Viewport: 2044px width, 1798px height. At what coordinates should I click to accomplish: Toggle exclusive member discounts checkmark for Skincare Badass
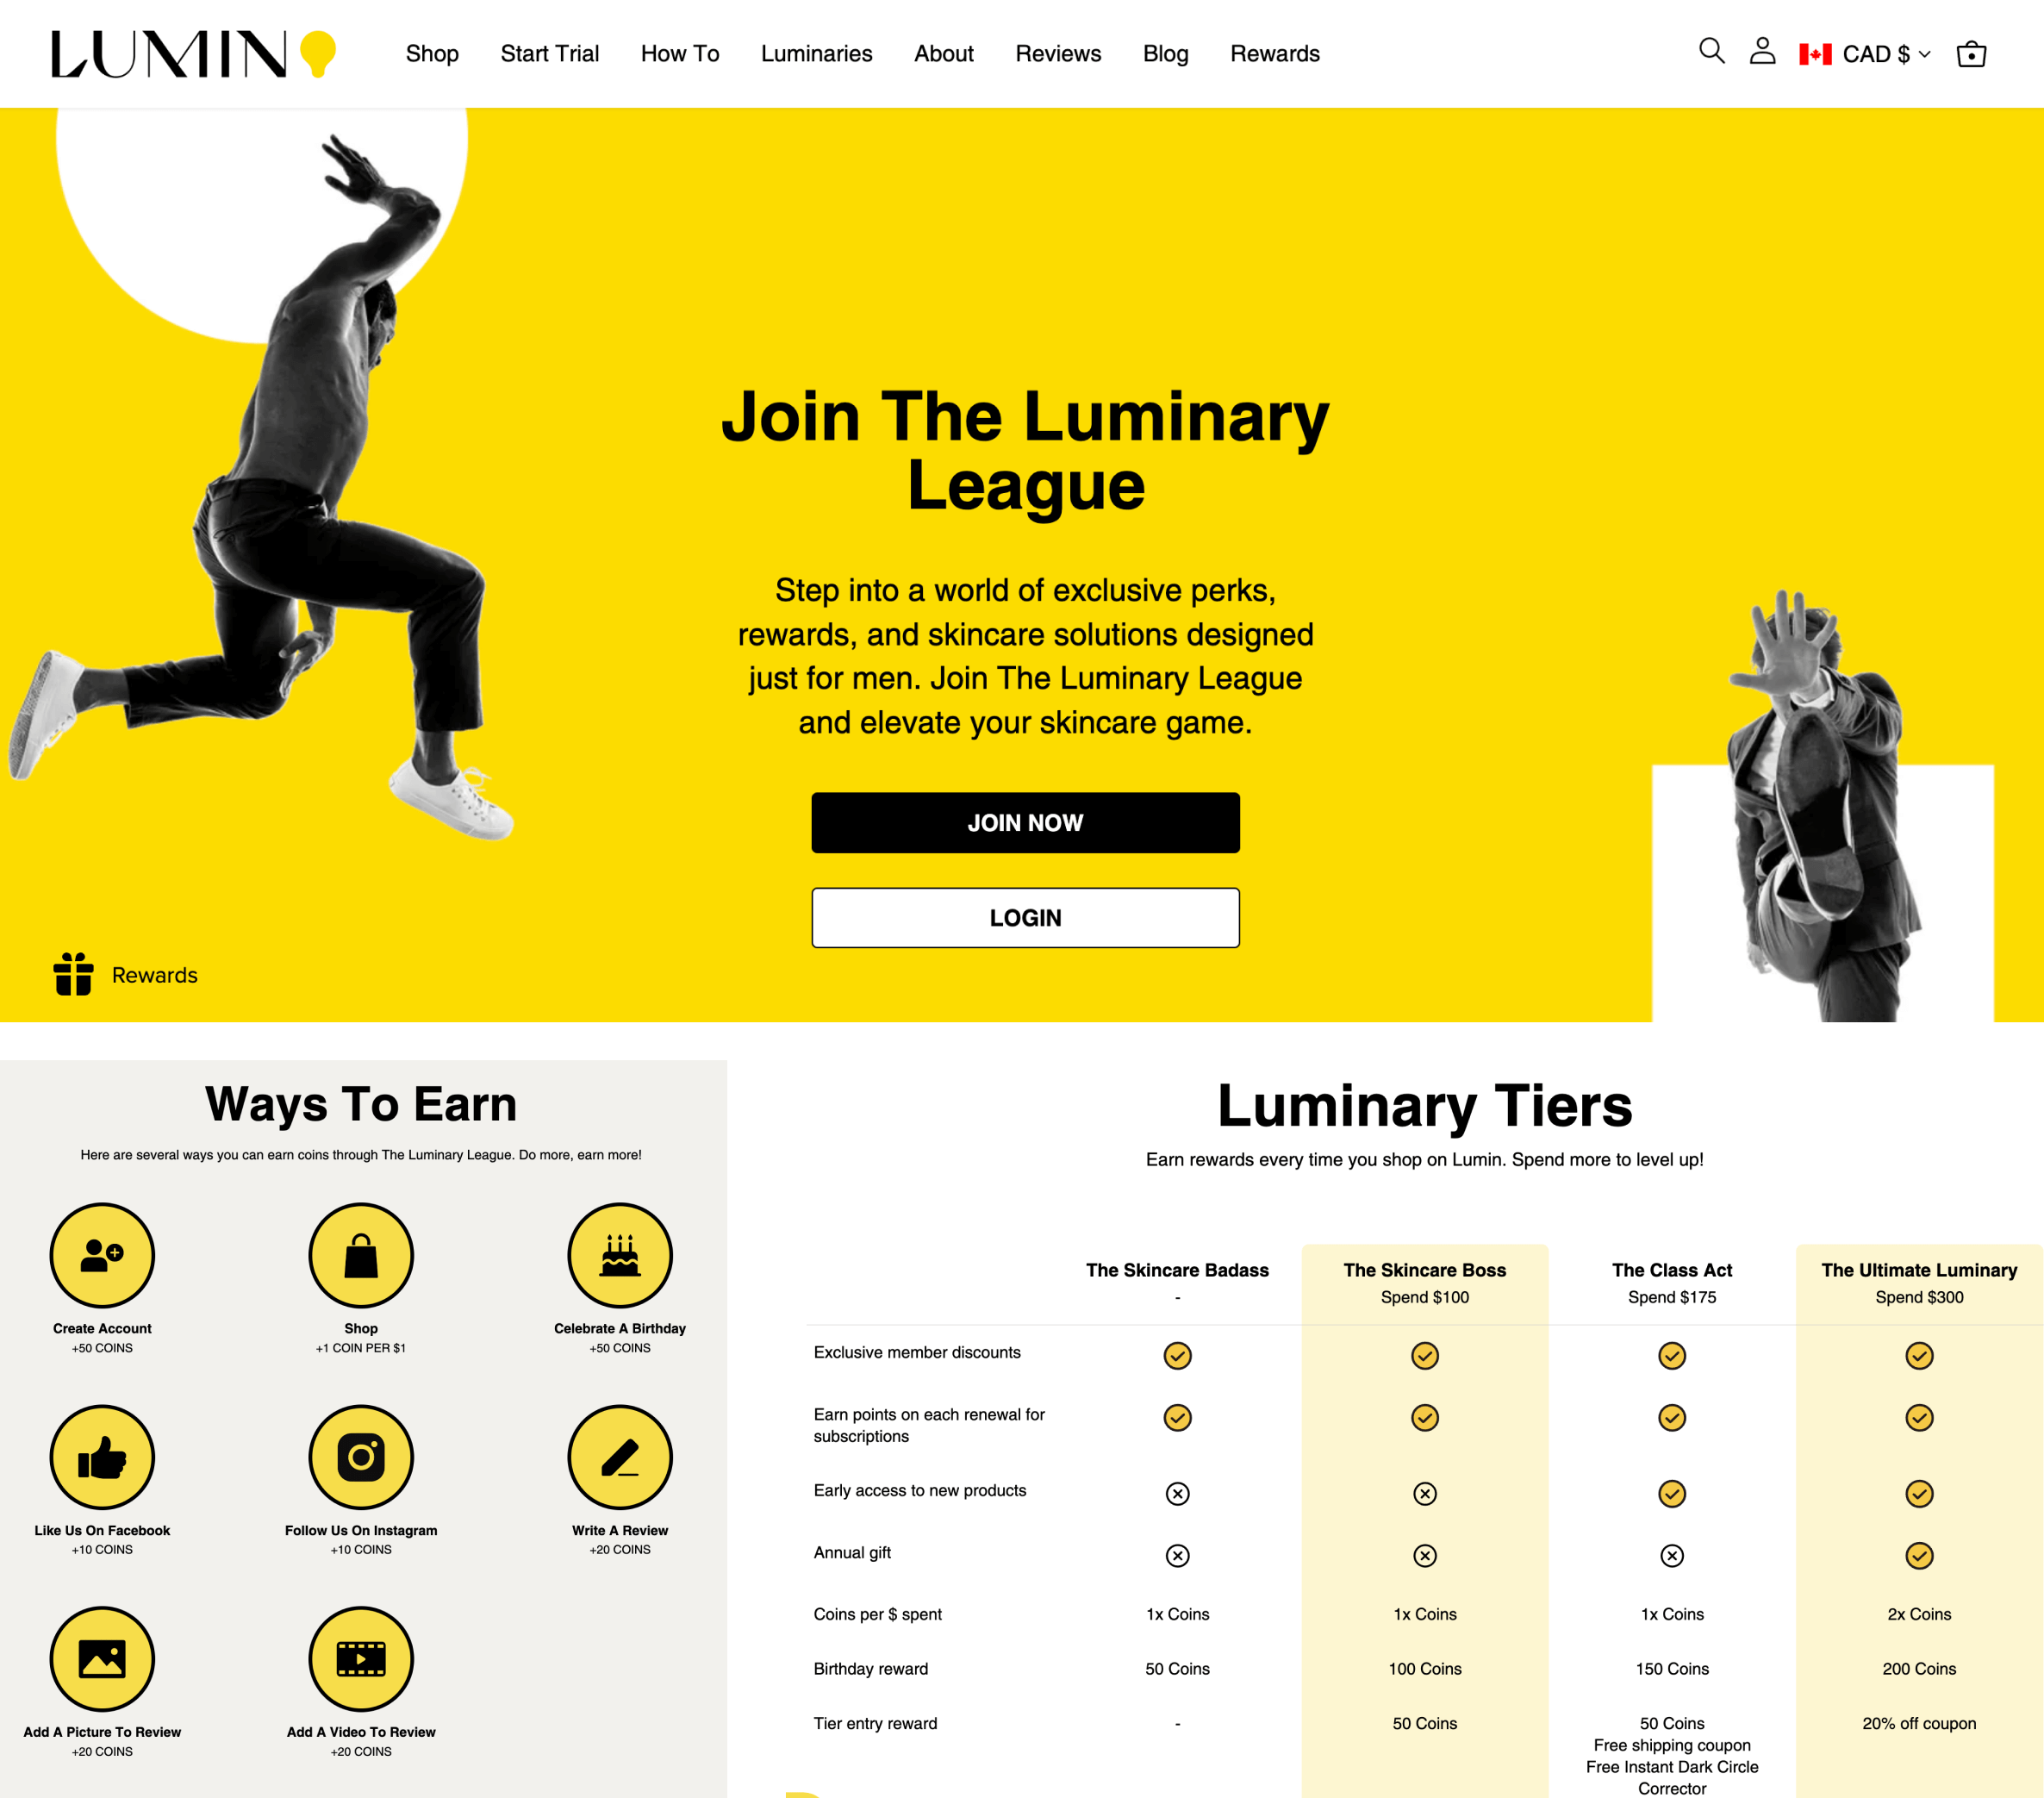[1179, 1355]
